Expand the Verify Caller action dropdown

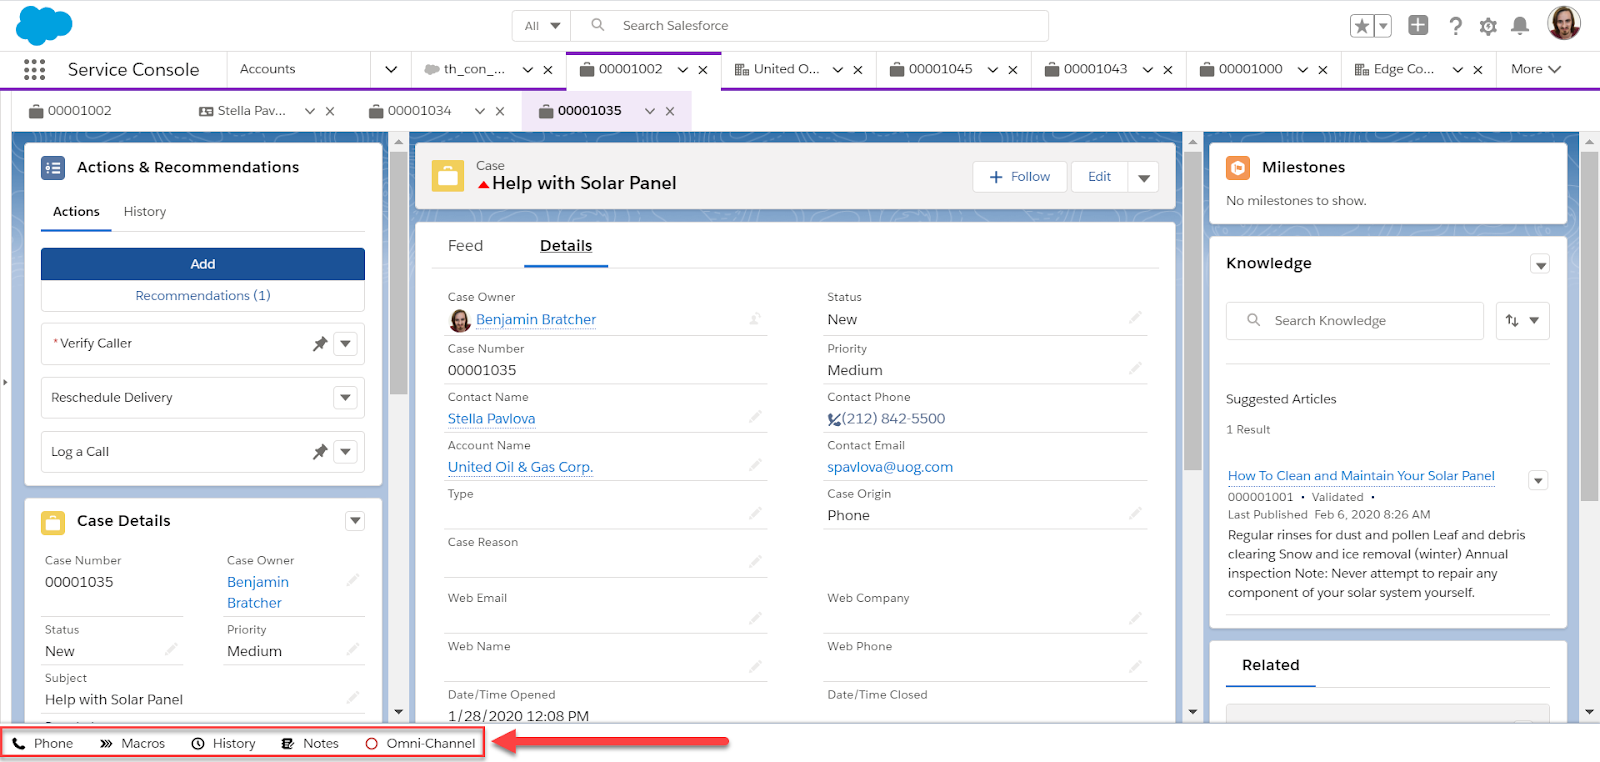[345, 344]
